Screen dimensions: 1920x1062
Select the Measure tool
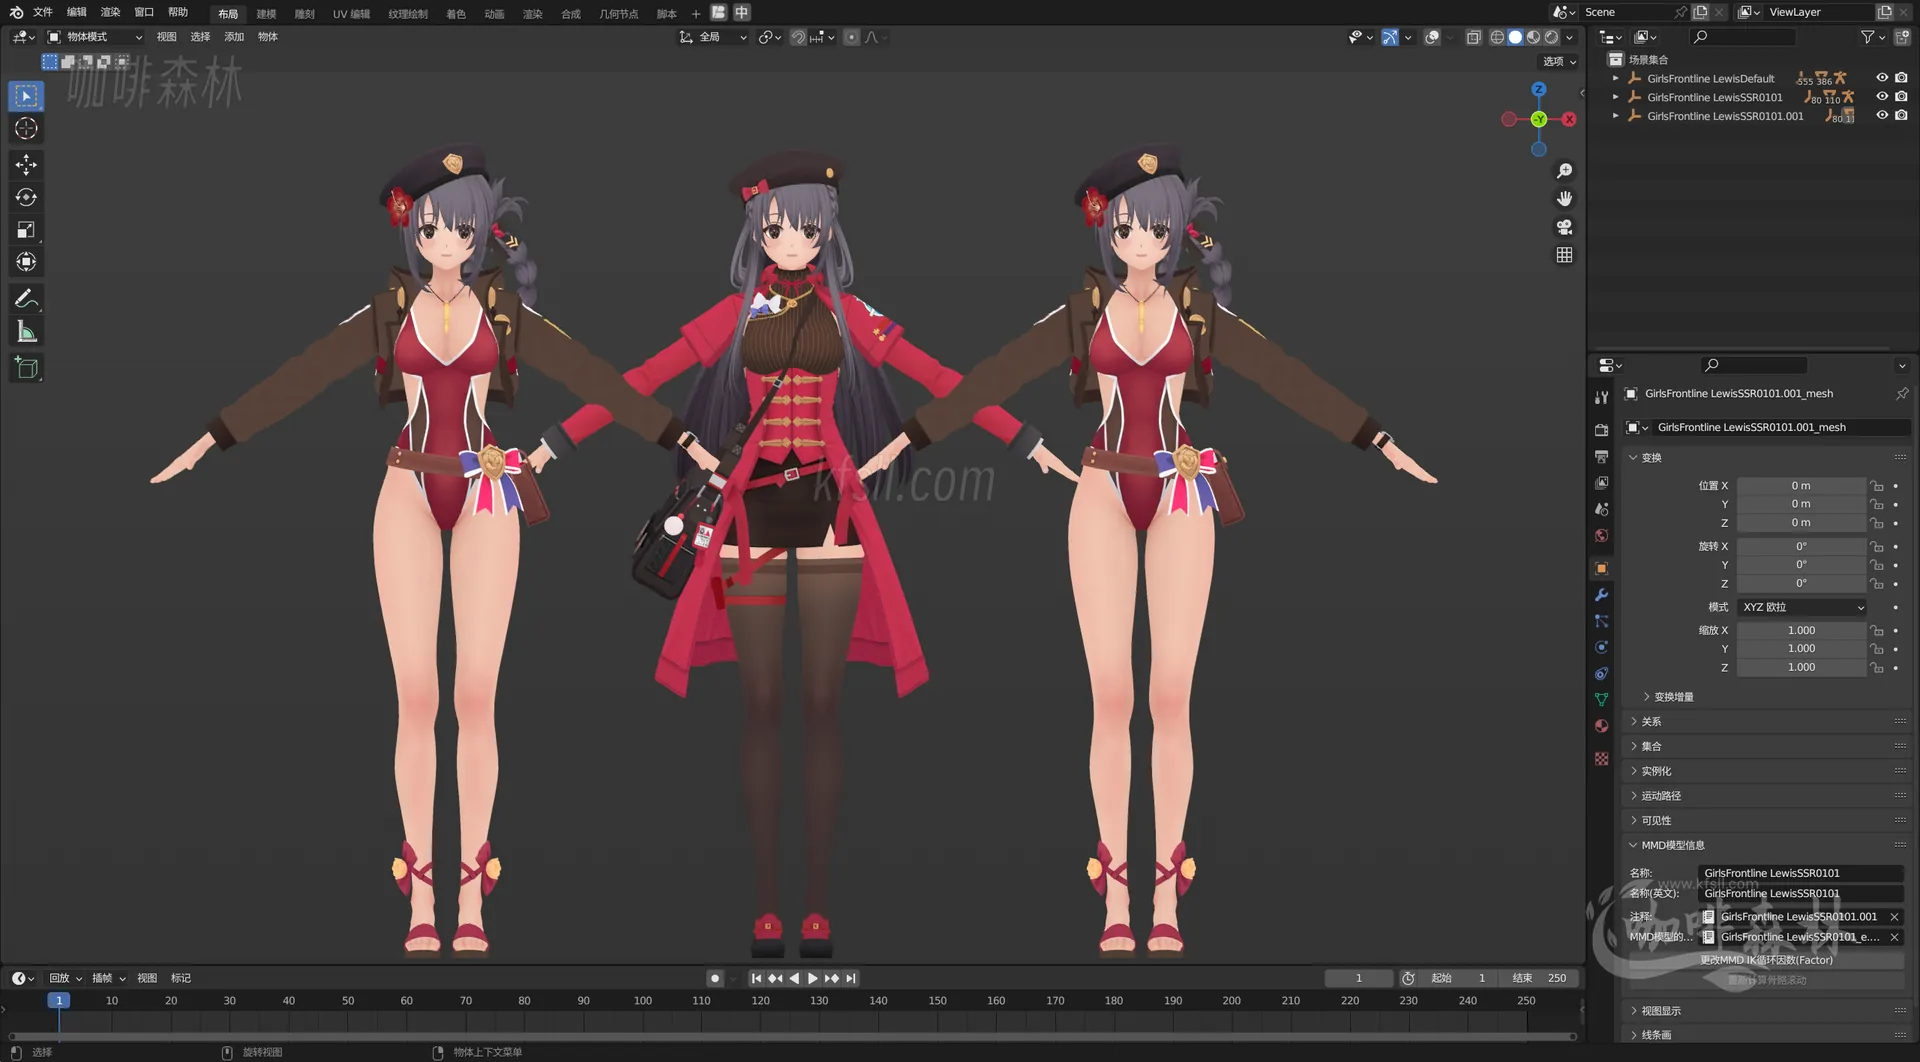pyautogui.click(x=25, y=330)
